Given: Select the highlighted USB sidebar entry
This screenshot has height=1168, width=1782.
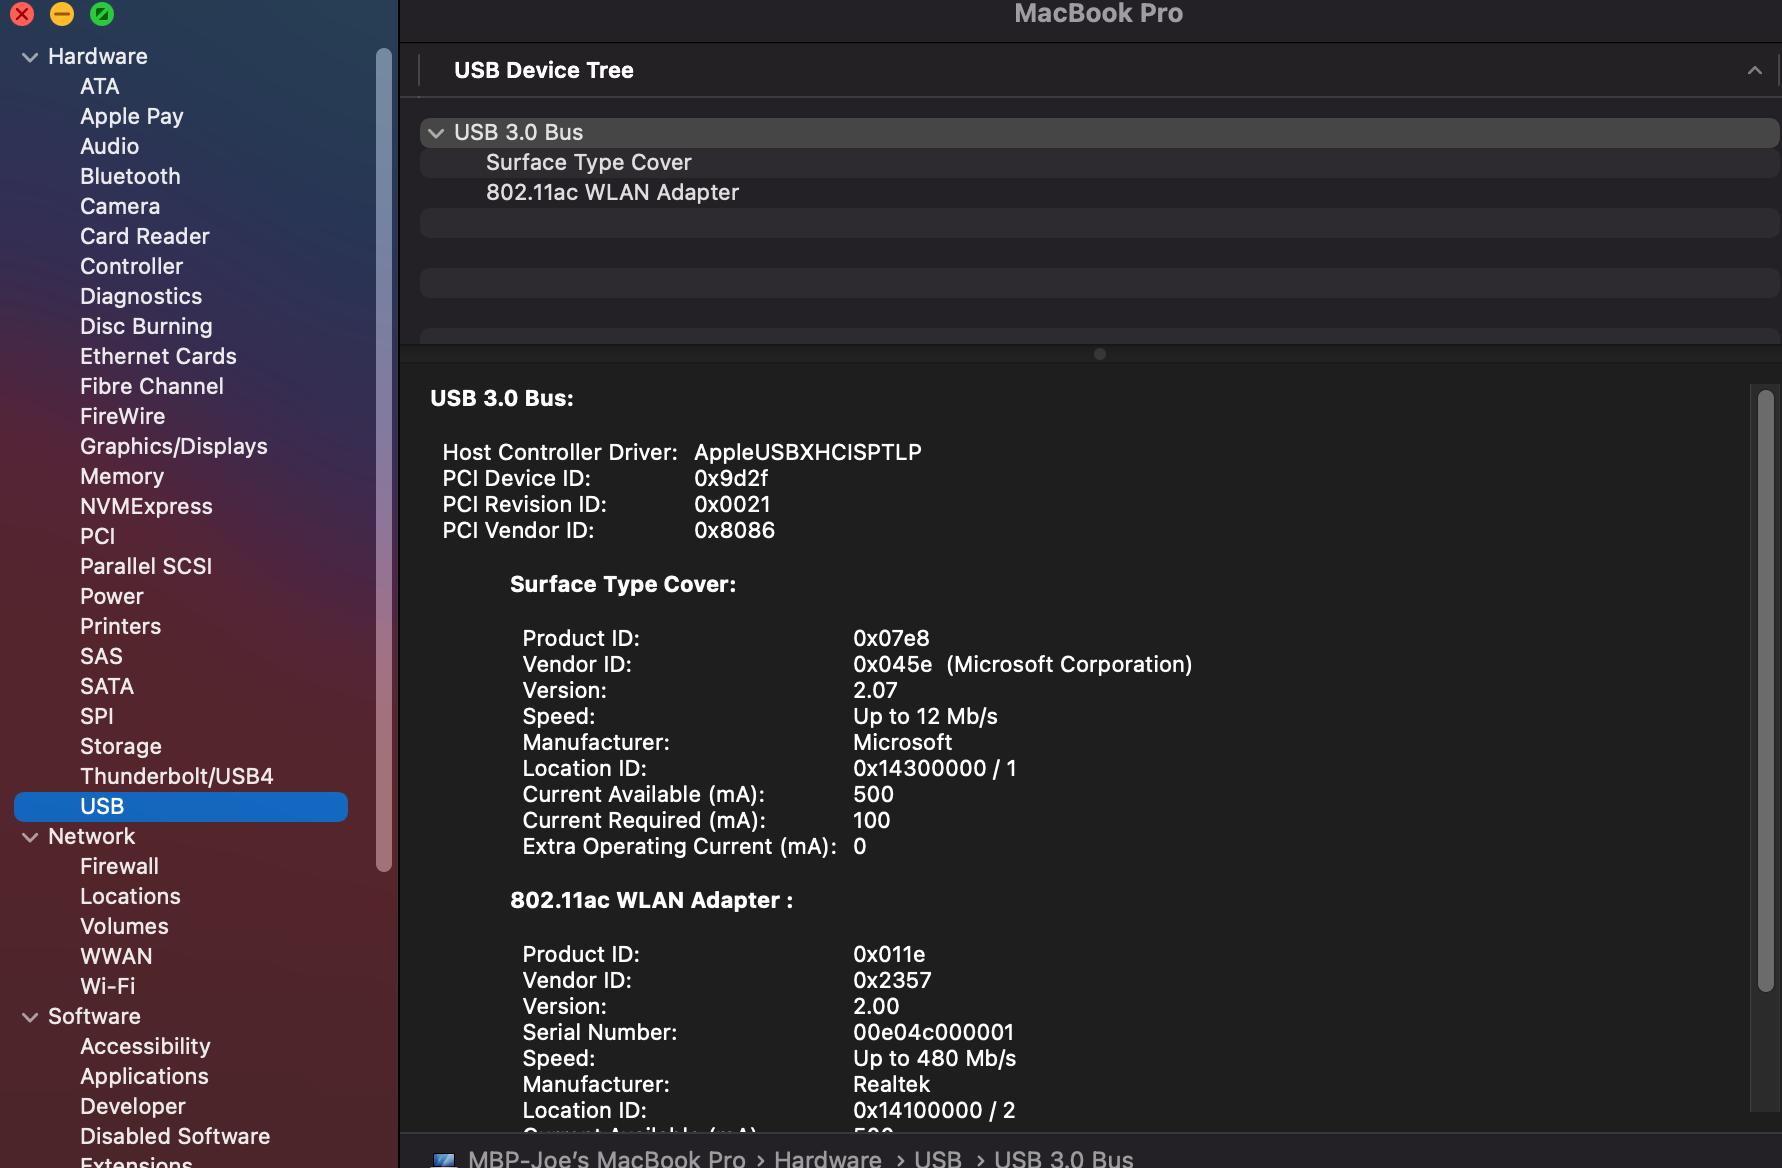Looking at the screenshot, I should click(x=181, y=806).
